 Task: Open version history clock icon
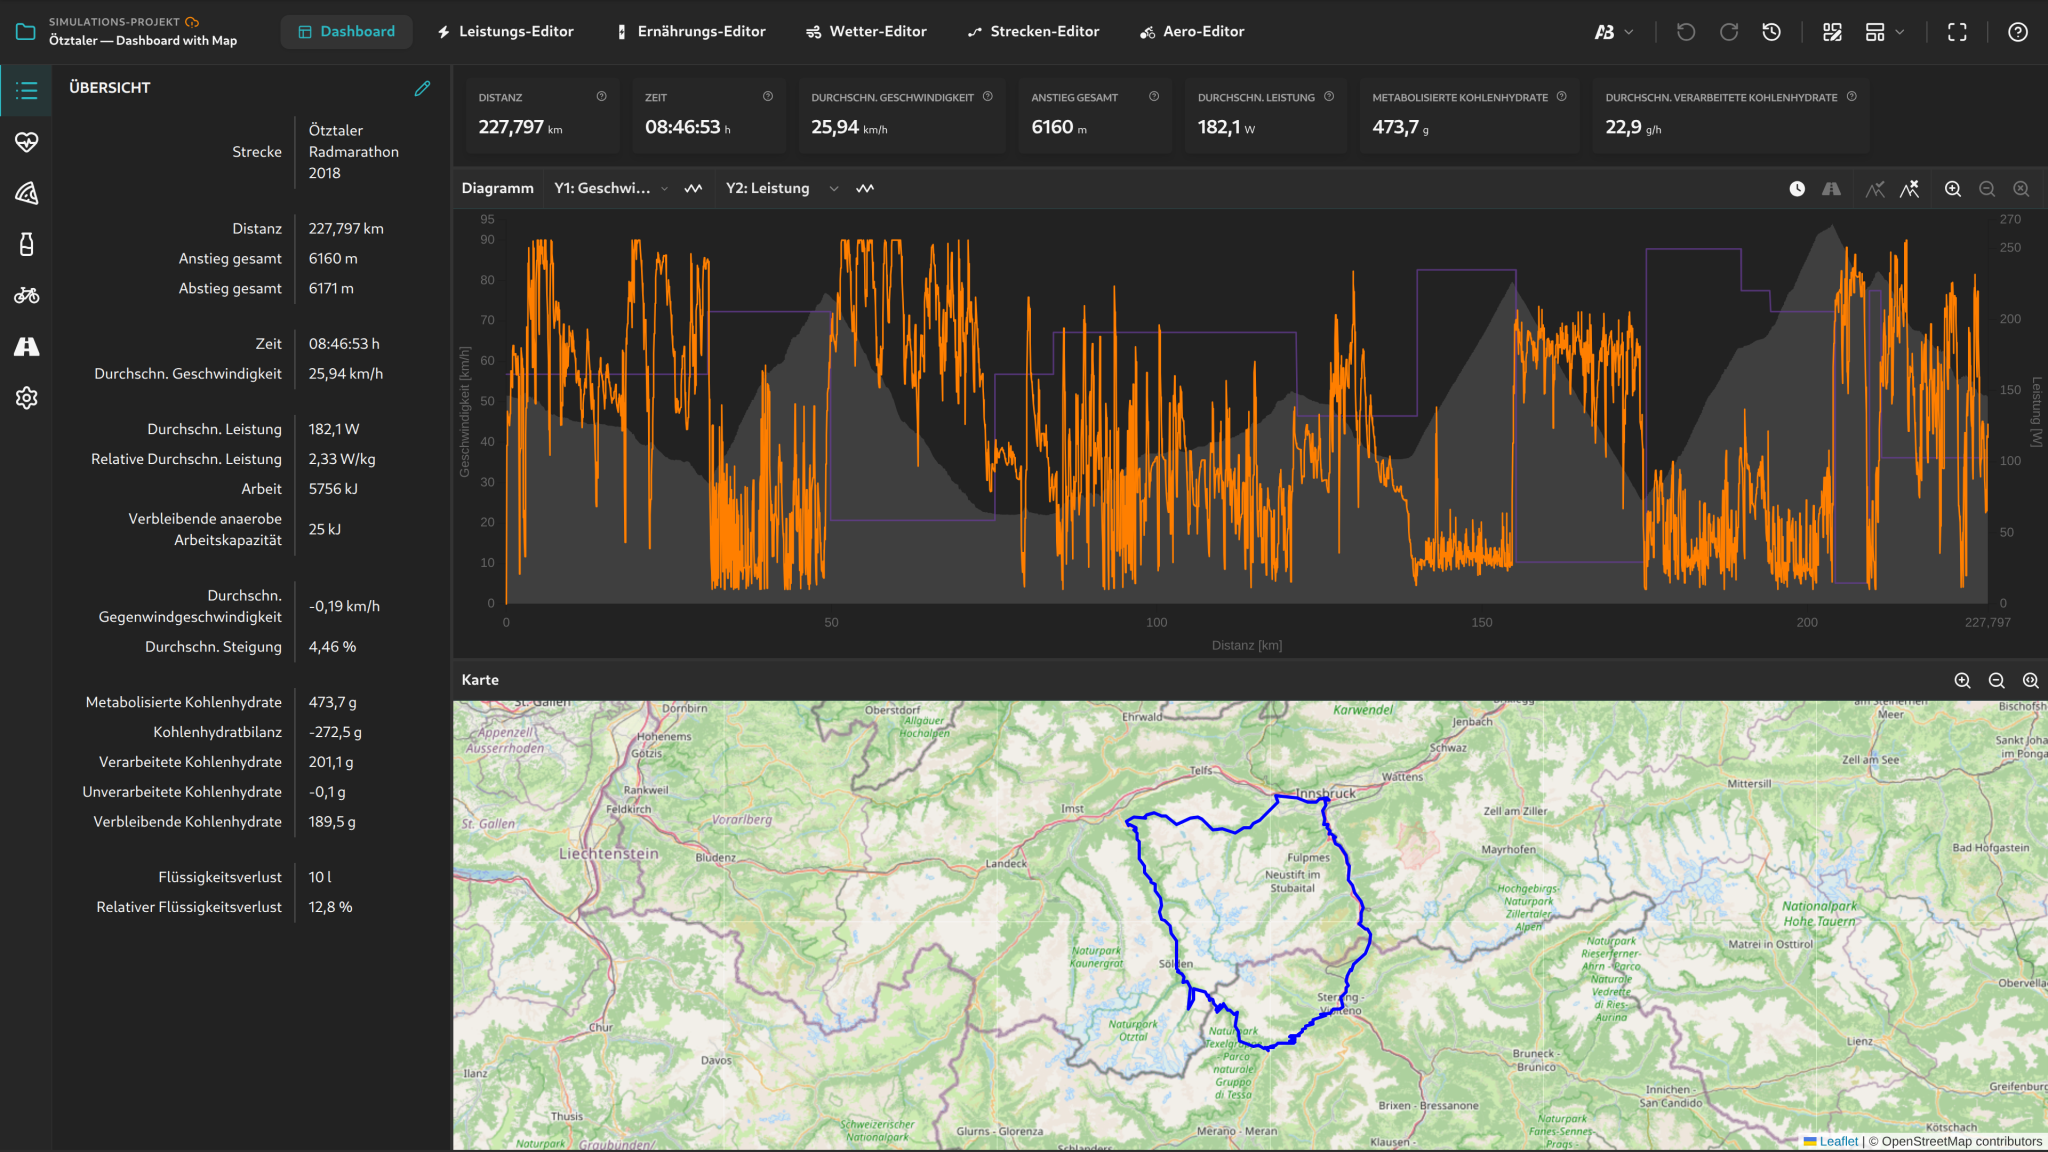click(1771, 32)
